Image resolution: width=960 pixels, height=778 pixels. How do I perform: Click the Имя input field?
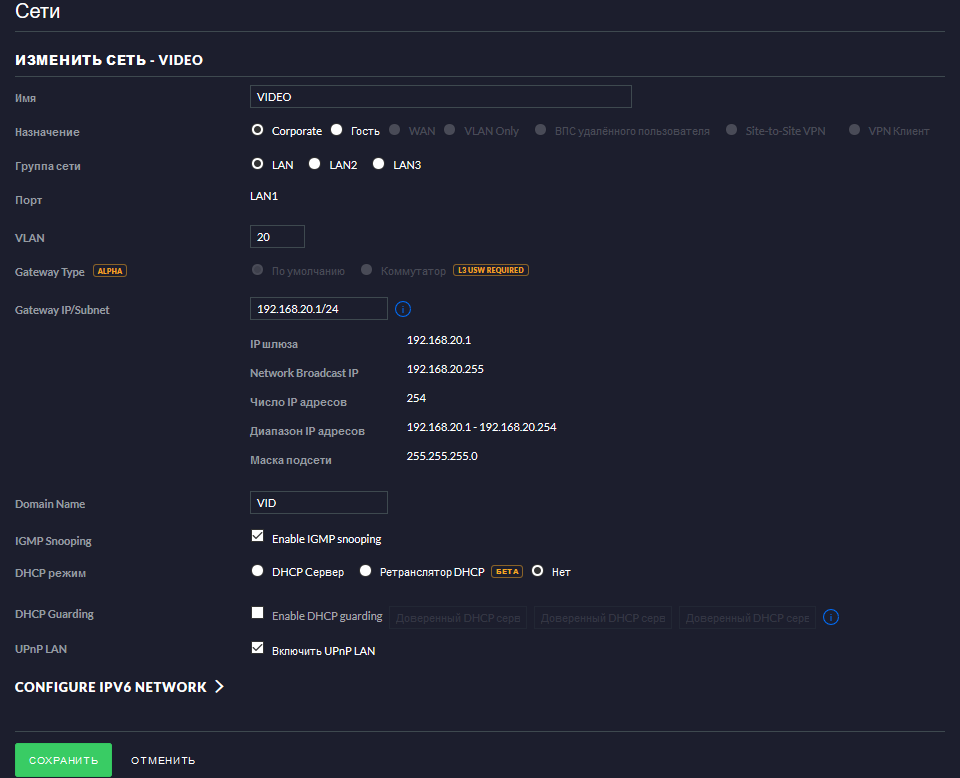(x=440, y=96)
